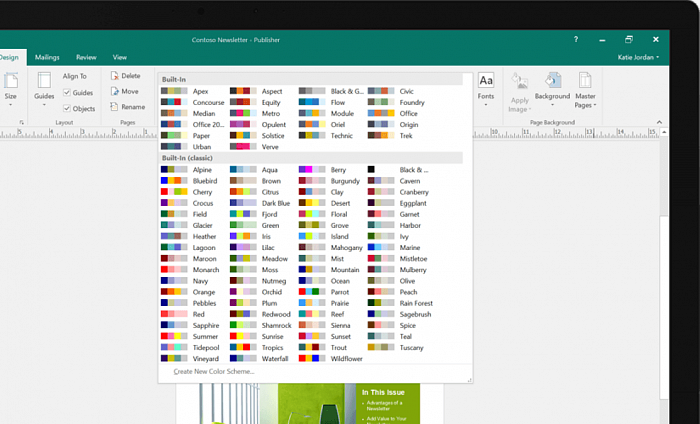Open the Review tab

coord(86,57)
